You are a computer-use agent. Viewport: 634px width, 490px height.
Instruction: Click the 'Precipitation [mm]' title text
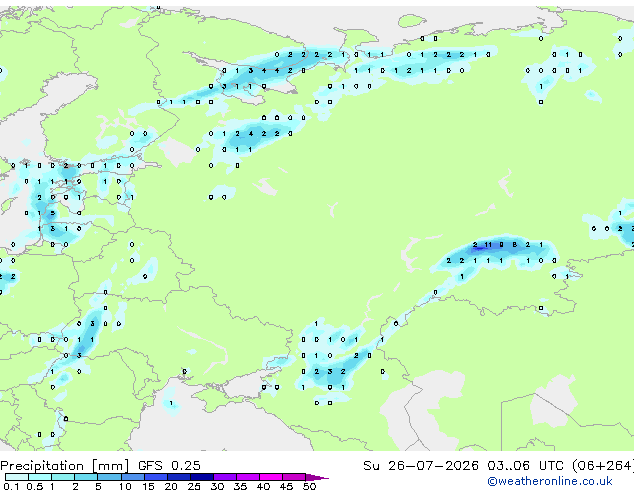[65, 466]
